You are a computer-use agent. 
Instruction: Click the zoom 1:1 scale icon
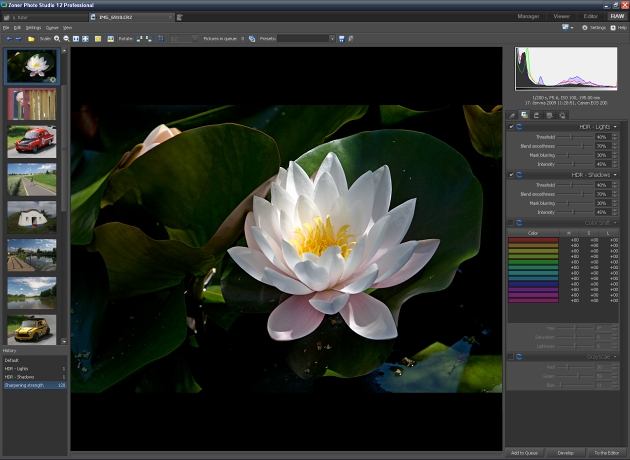76,39
